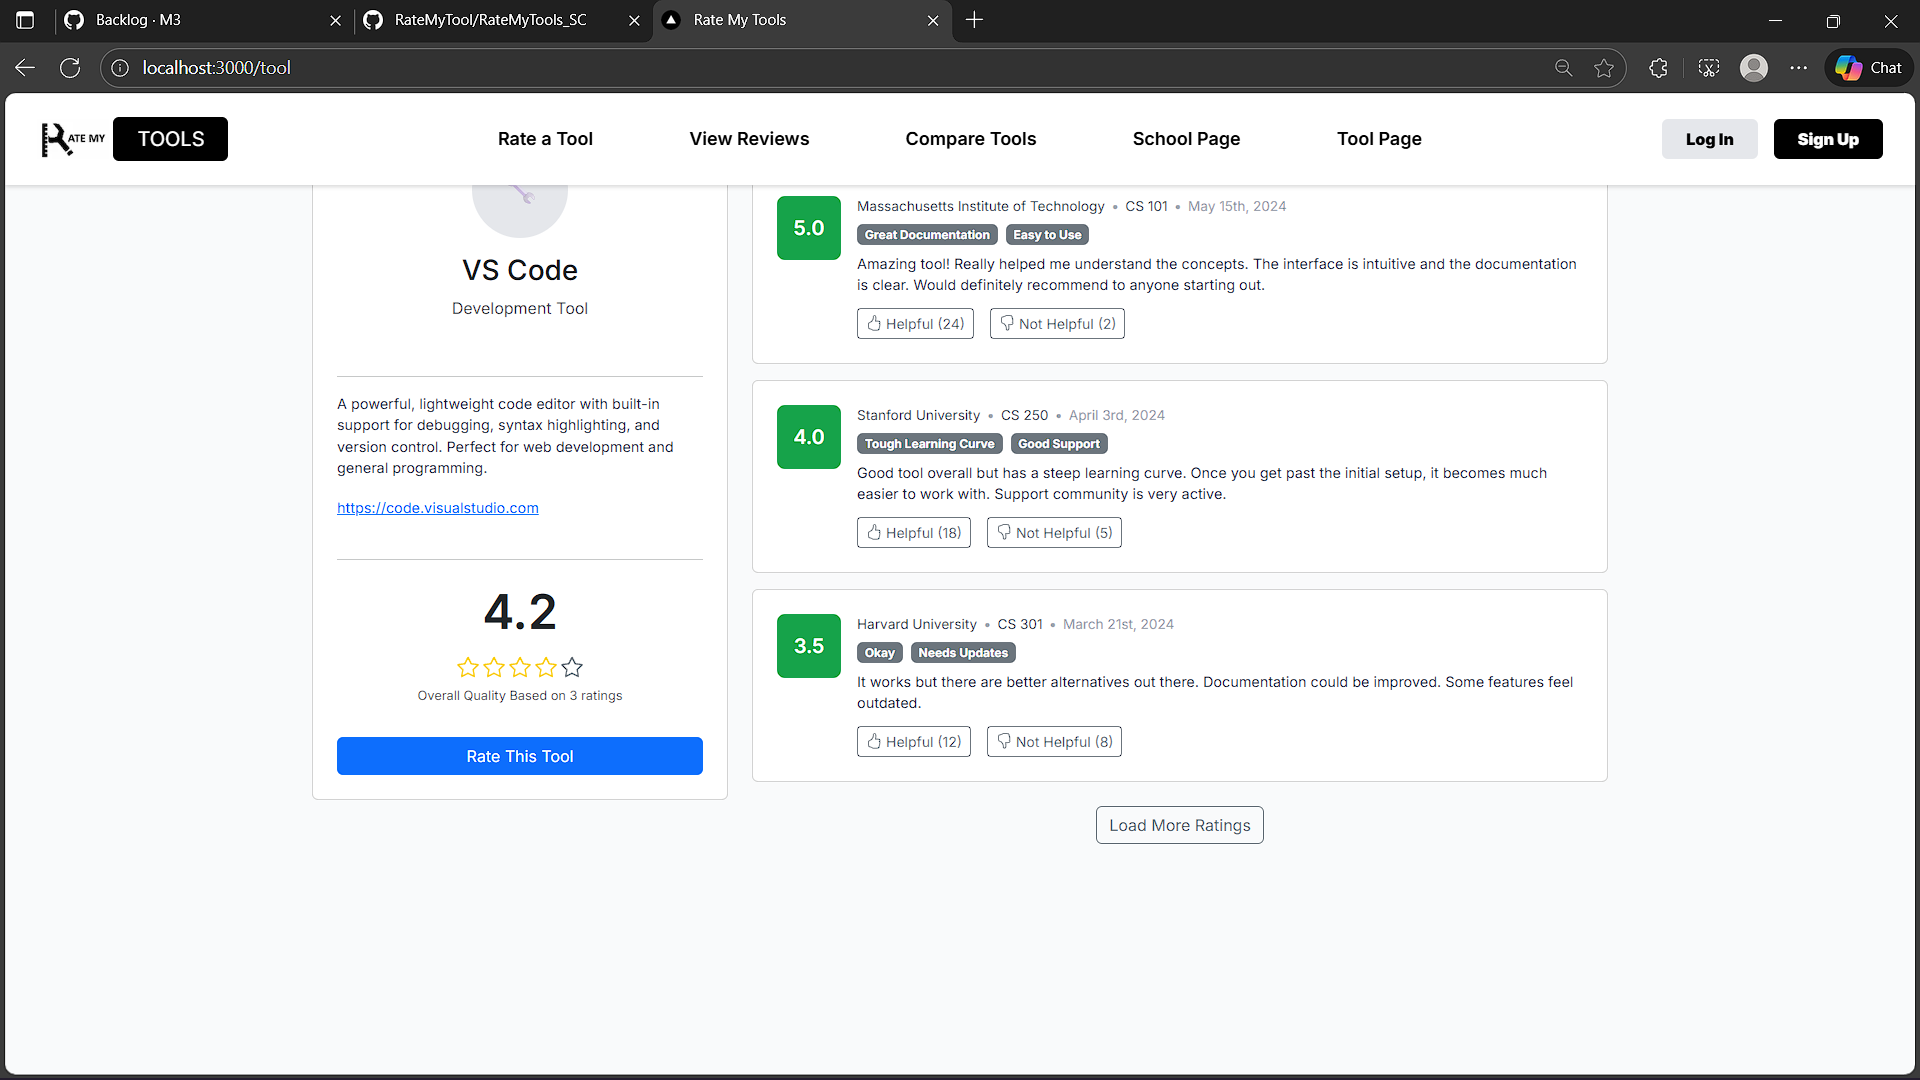Click the browser refresh icon

[x=70, y=68]
